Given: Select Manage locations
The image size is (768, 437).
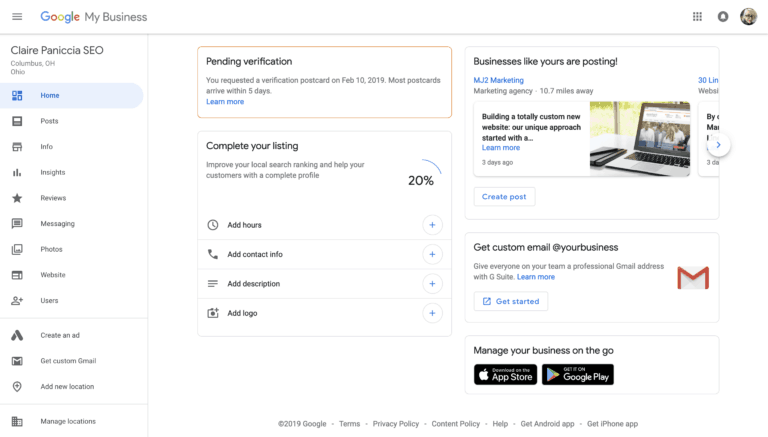Looking at the screenshot, I should pyautogui.click(x=72, y=421).
